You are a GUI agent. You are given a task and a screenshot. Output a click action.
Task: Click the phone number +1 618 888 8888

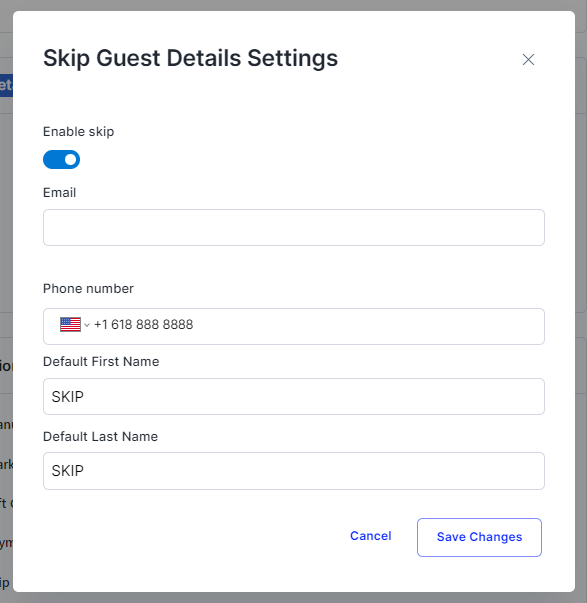(x=143, y=325)
